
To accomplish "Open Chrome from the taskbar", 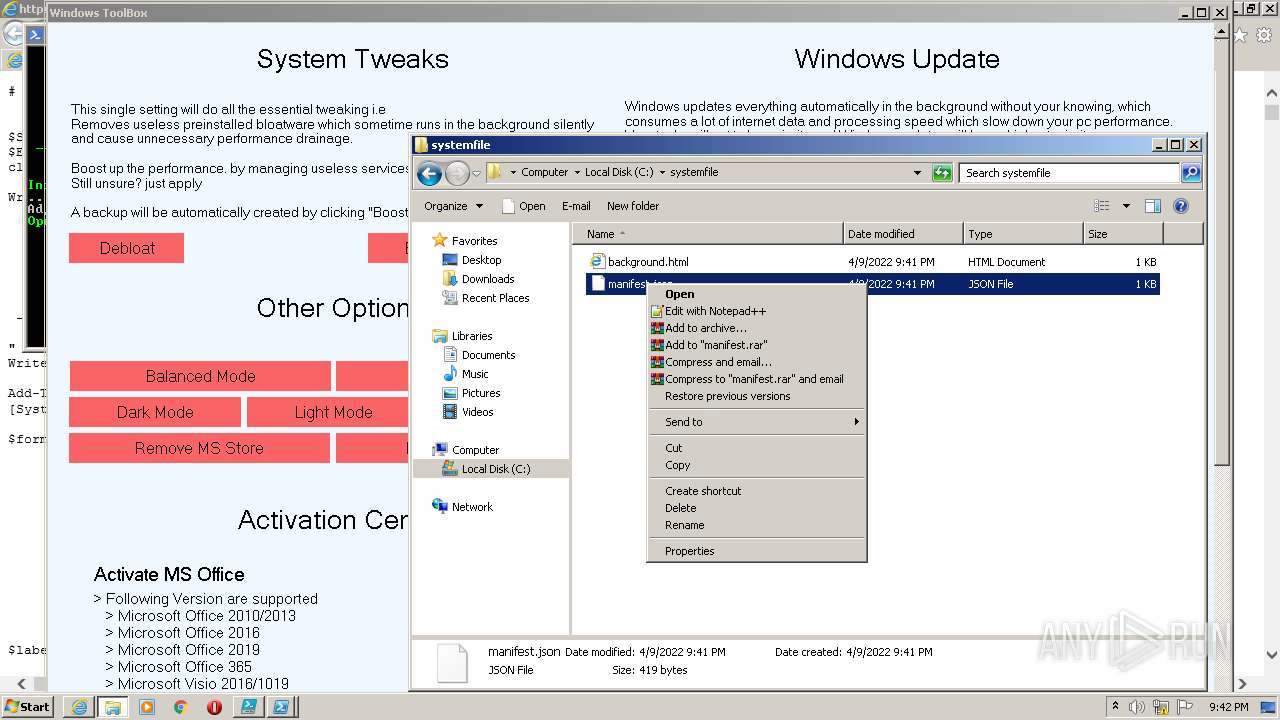I will tap(181, 707).
